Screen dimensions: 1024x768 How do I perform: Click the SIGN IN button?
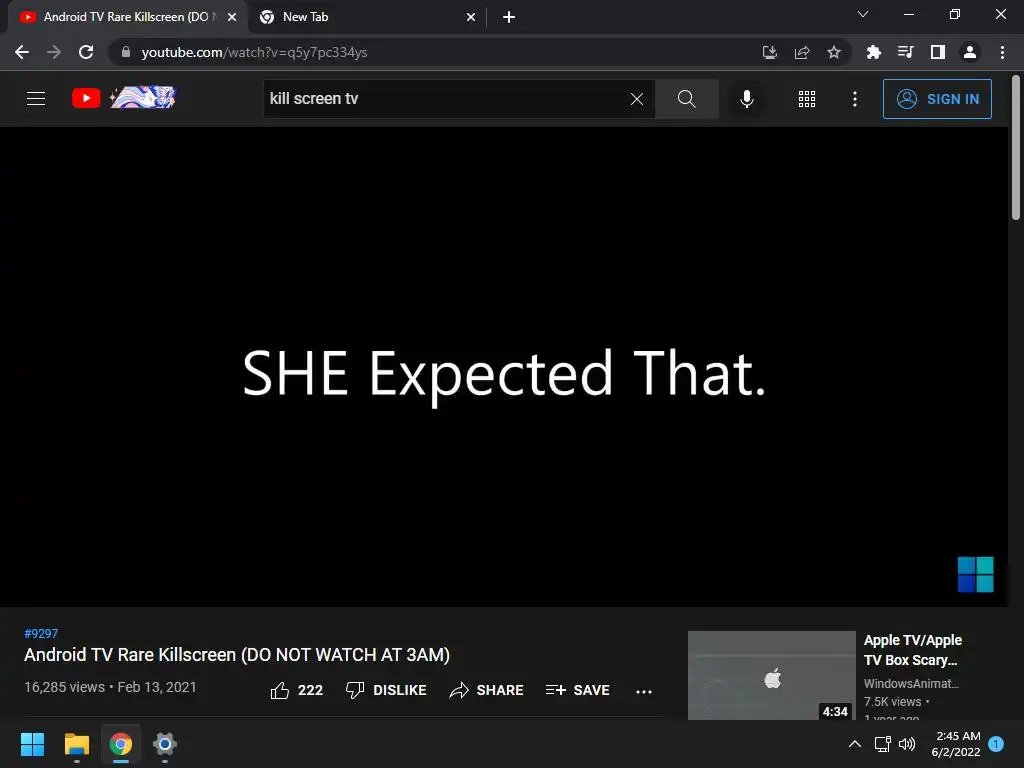[937, 99]
